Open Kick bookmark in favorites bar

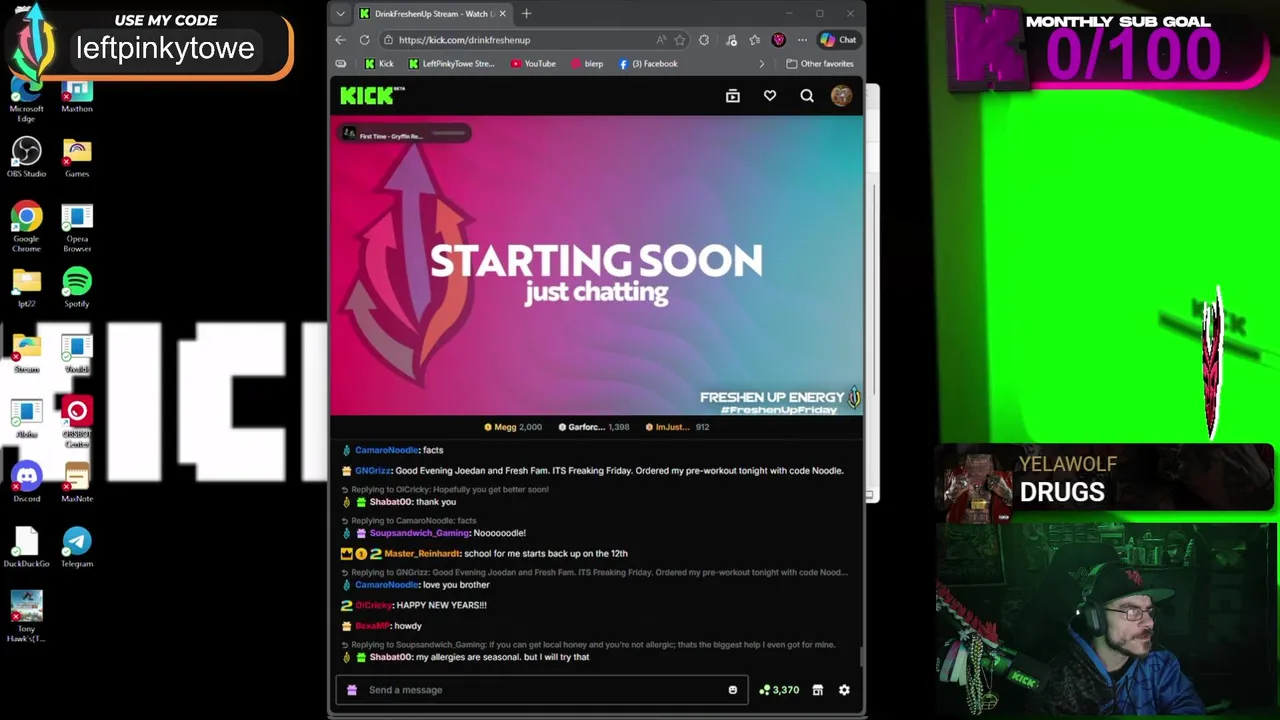click(x=379, y=64)
